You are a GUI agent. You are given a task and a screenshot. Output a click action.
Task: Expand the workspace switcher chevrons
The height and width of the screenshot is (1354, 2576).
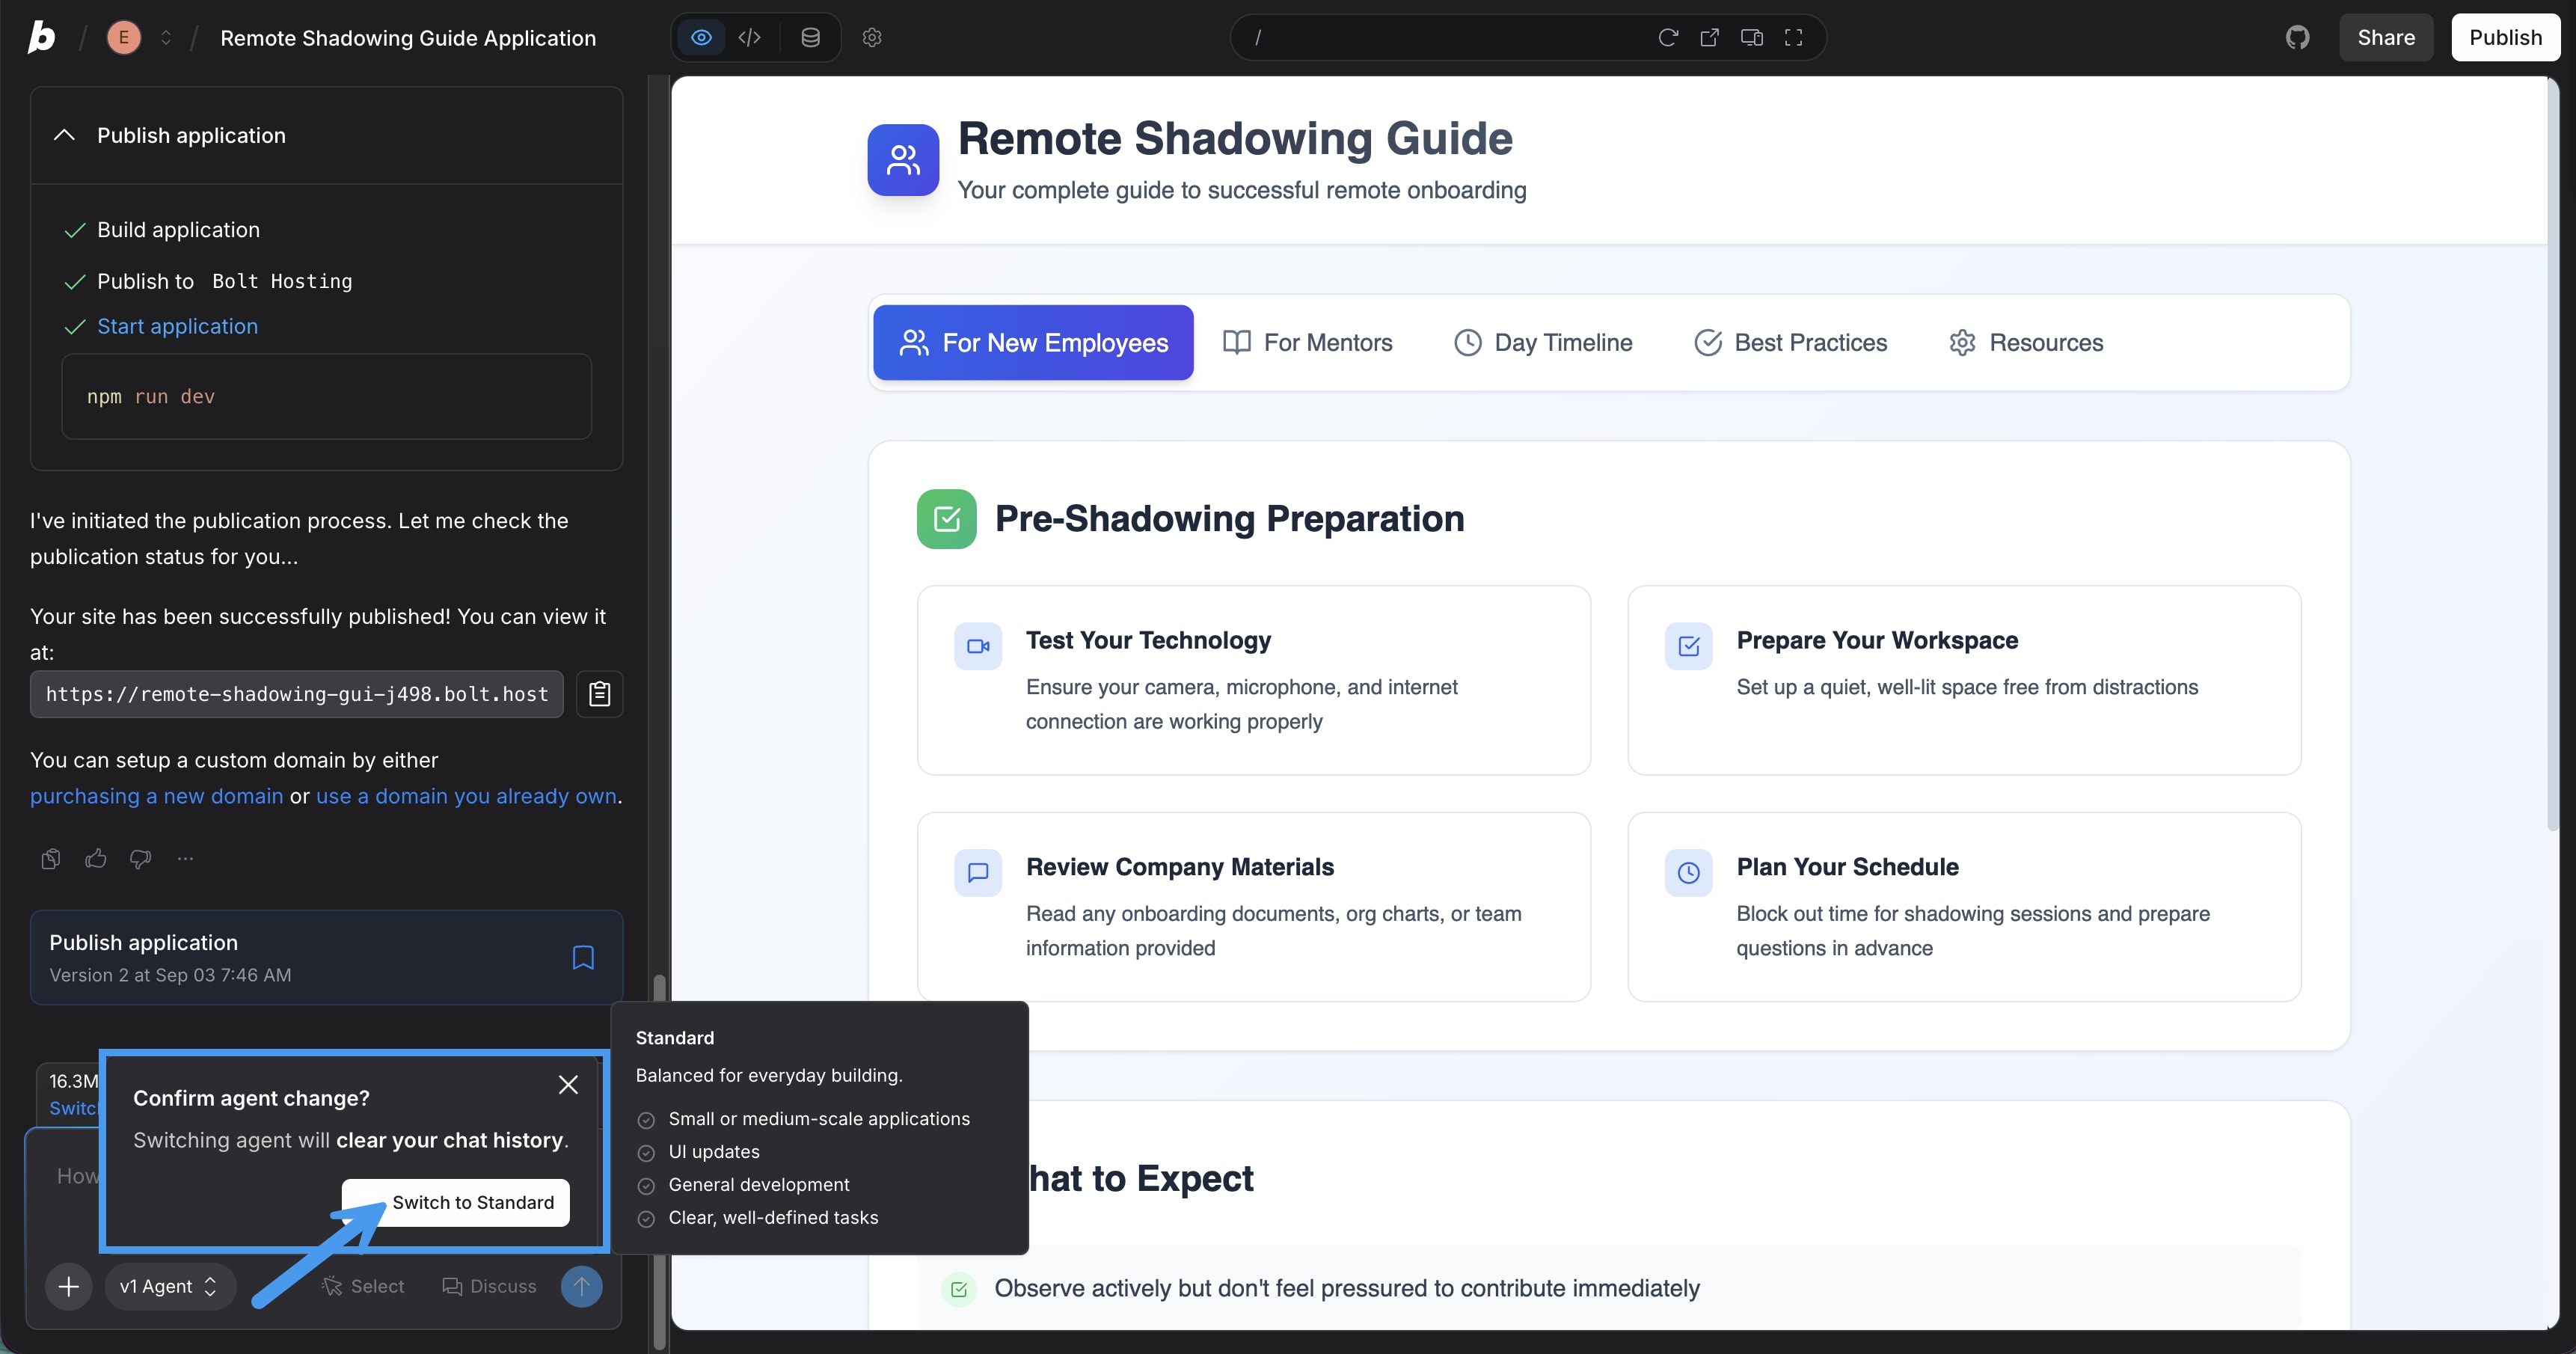coord(166,38)
